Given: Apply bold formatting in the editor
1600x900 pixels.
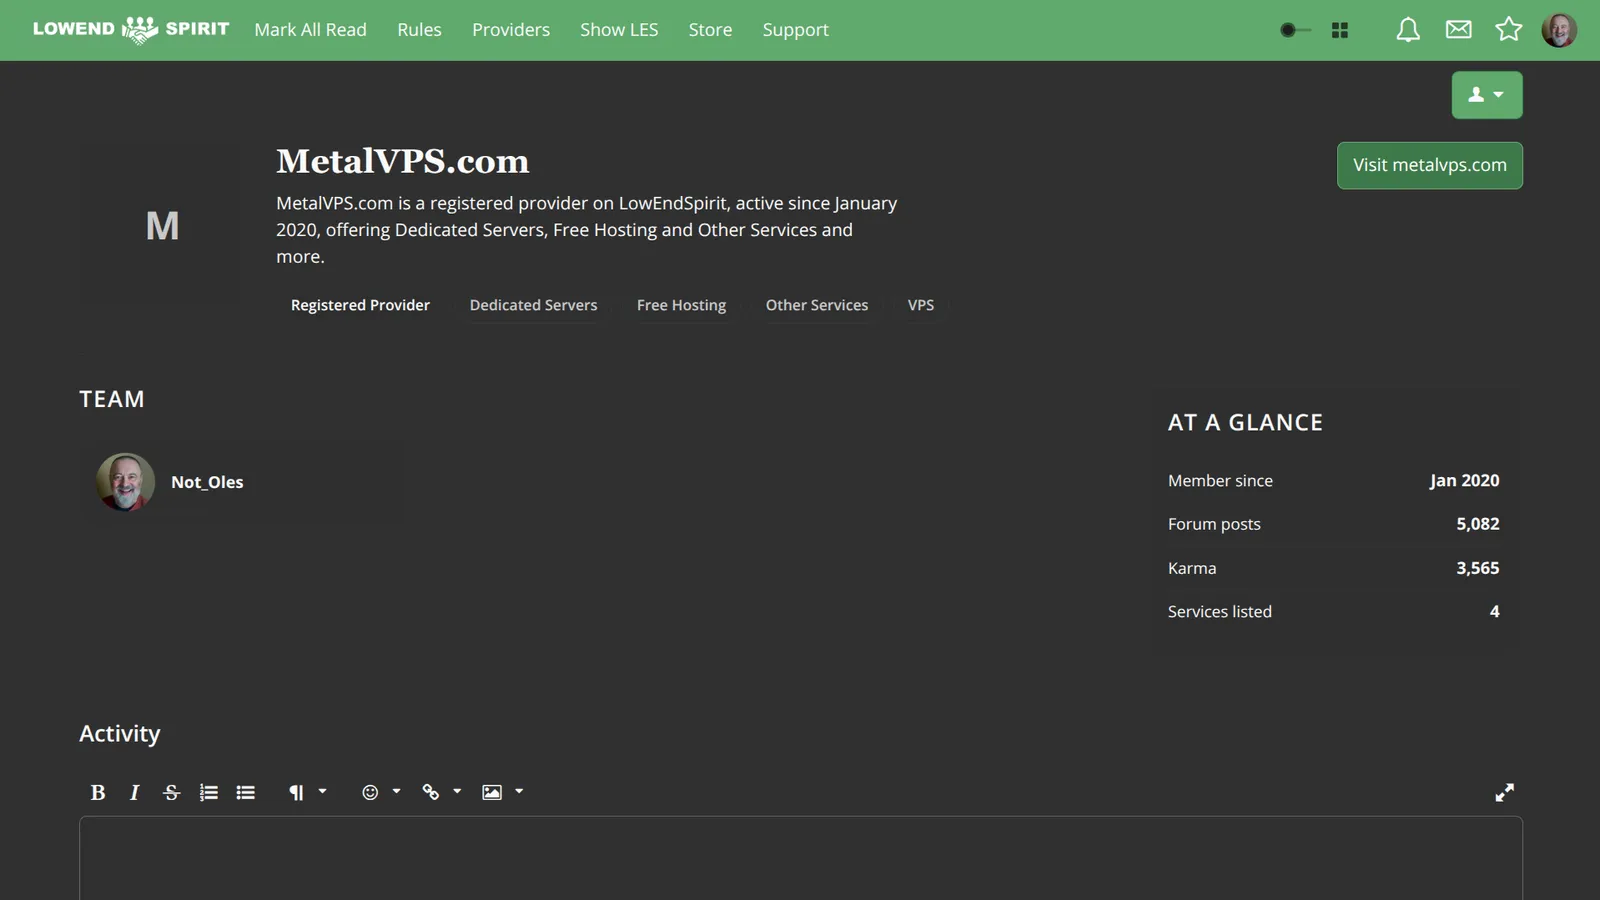Looking at the screenshot, I should [98, 792].
